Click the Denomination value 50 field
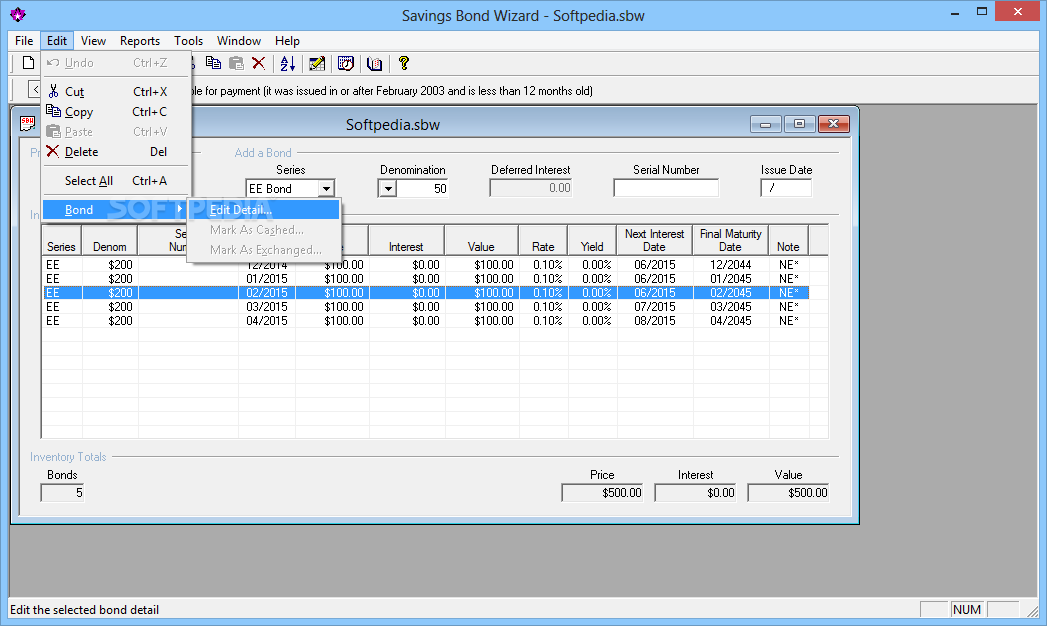The height and width of the screenshot is (626, 1047). point(423,189)
